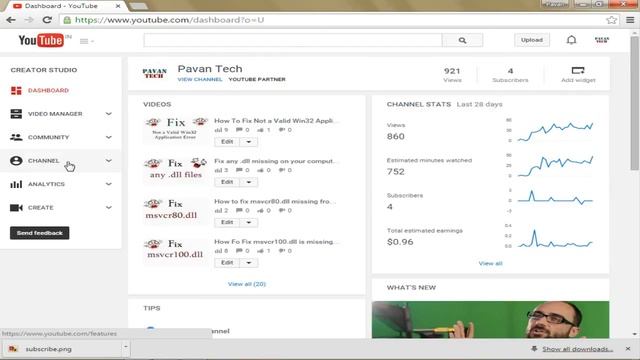Click the Create camera icon

[16, 208]
